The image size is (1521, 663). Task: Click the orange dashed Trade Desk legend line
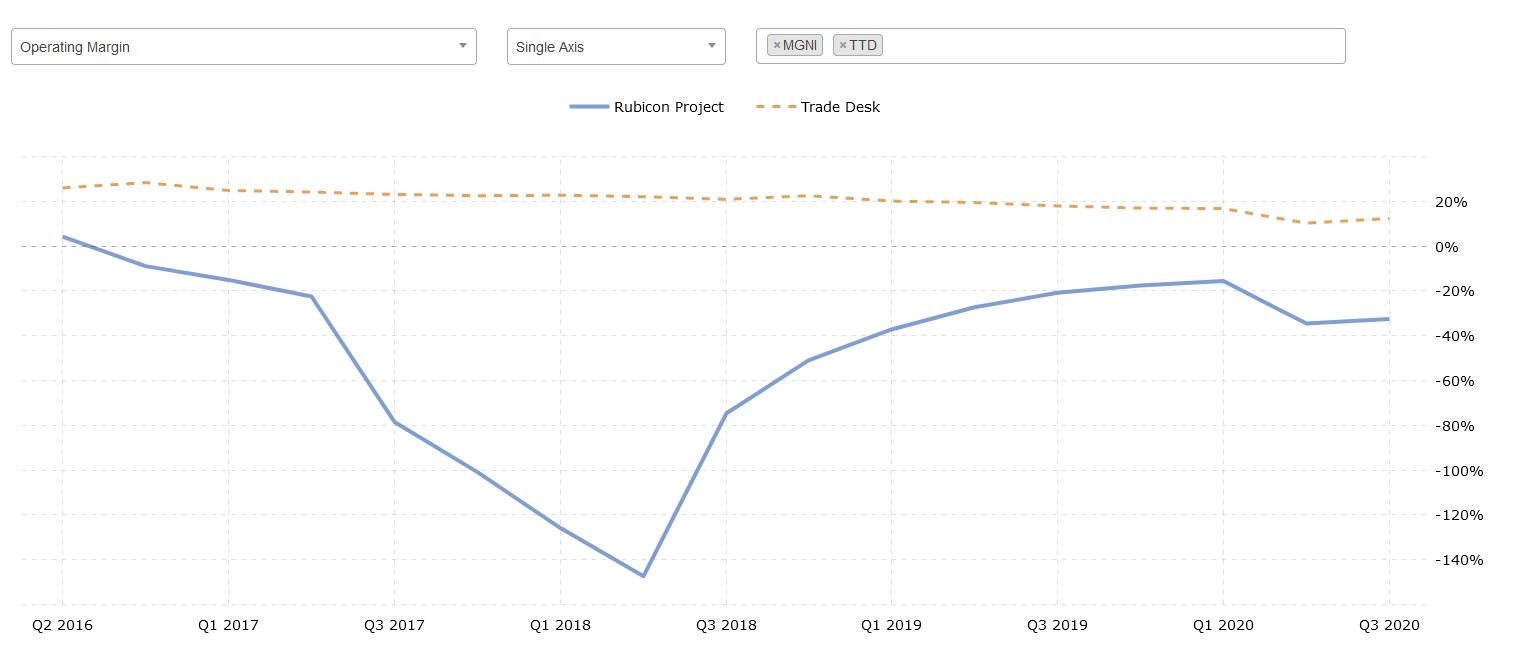[x=776, y=107]
